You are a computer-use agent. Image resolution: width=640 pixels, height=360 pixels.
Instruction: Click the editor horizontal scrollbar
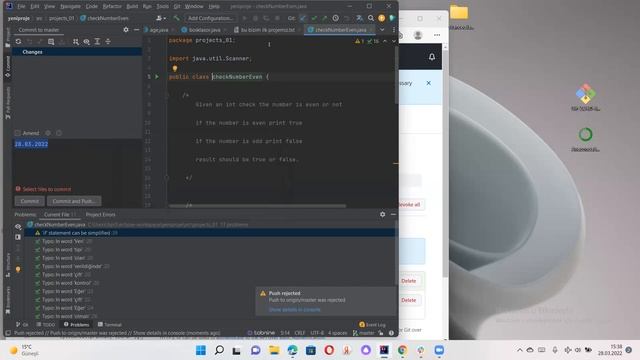[x=257, y=206]
